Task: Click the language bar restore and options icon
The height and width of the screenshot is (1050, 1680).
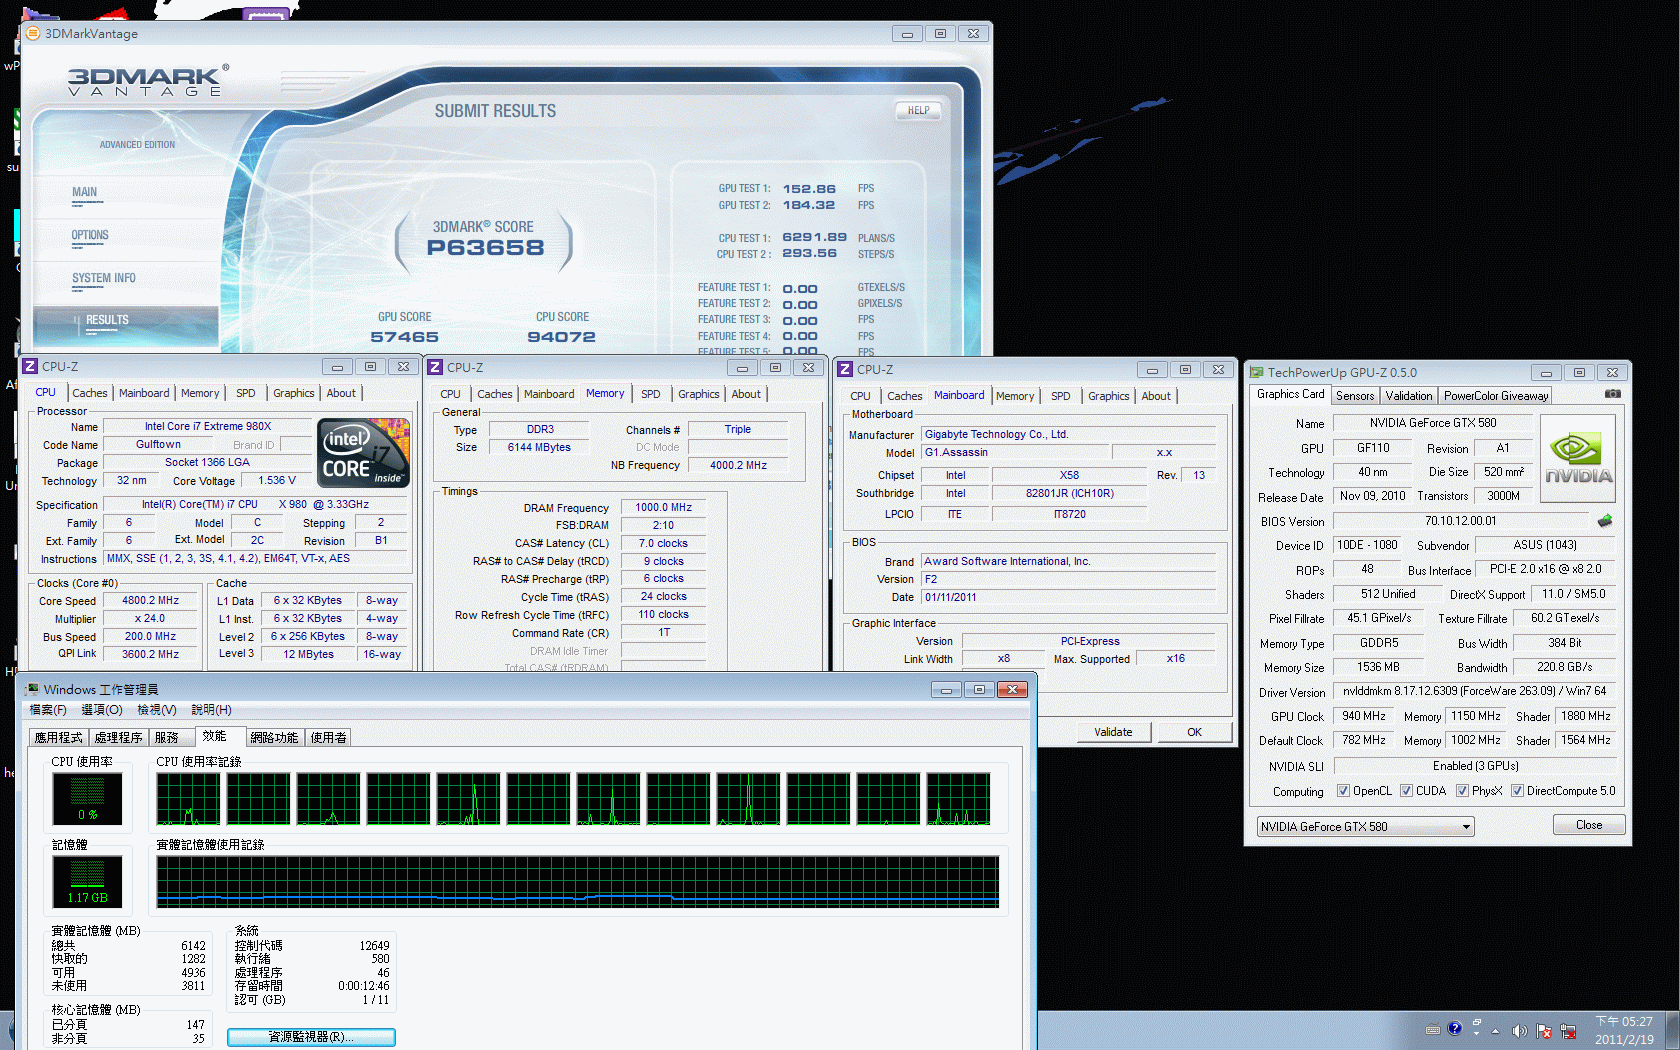Action: click(x=1476, y=1029)
